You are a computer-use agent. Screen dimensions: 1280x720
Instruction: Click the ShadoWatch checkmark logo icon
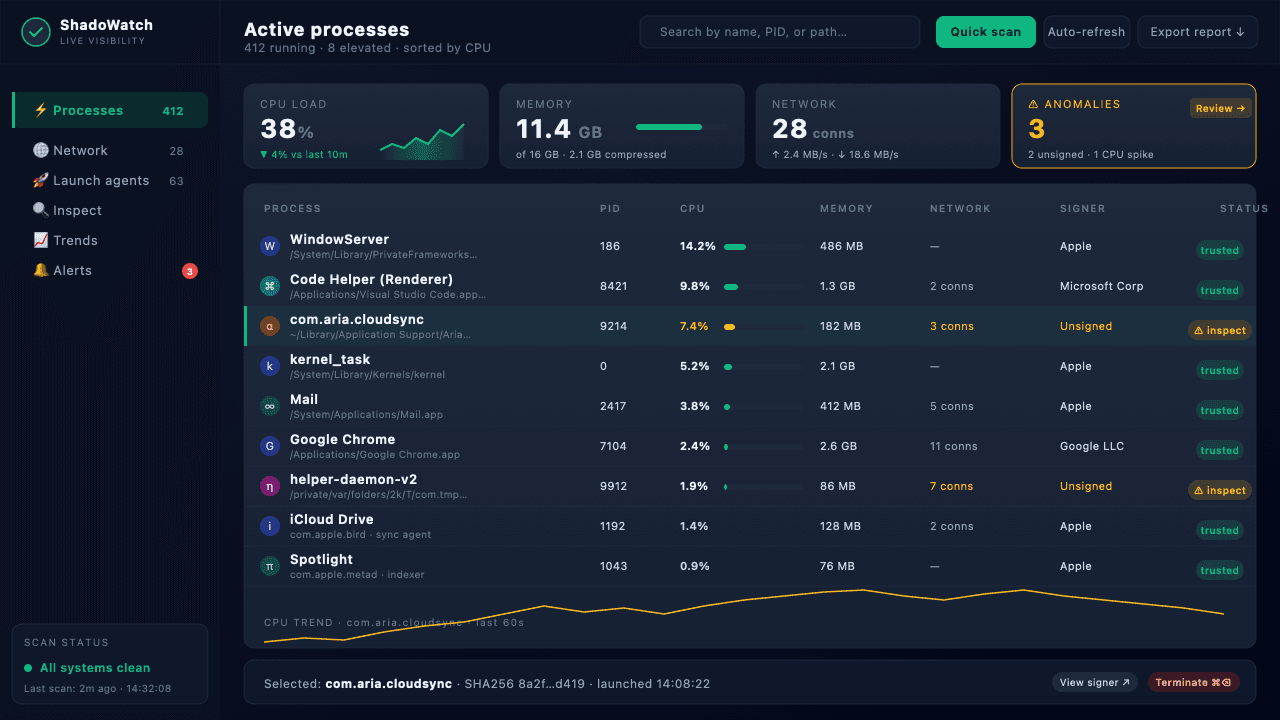(x=36, y=32)
